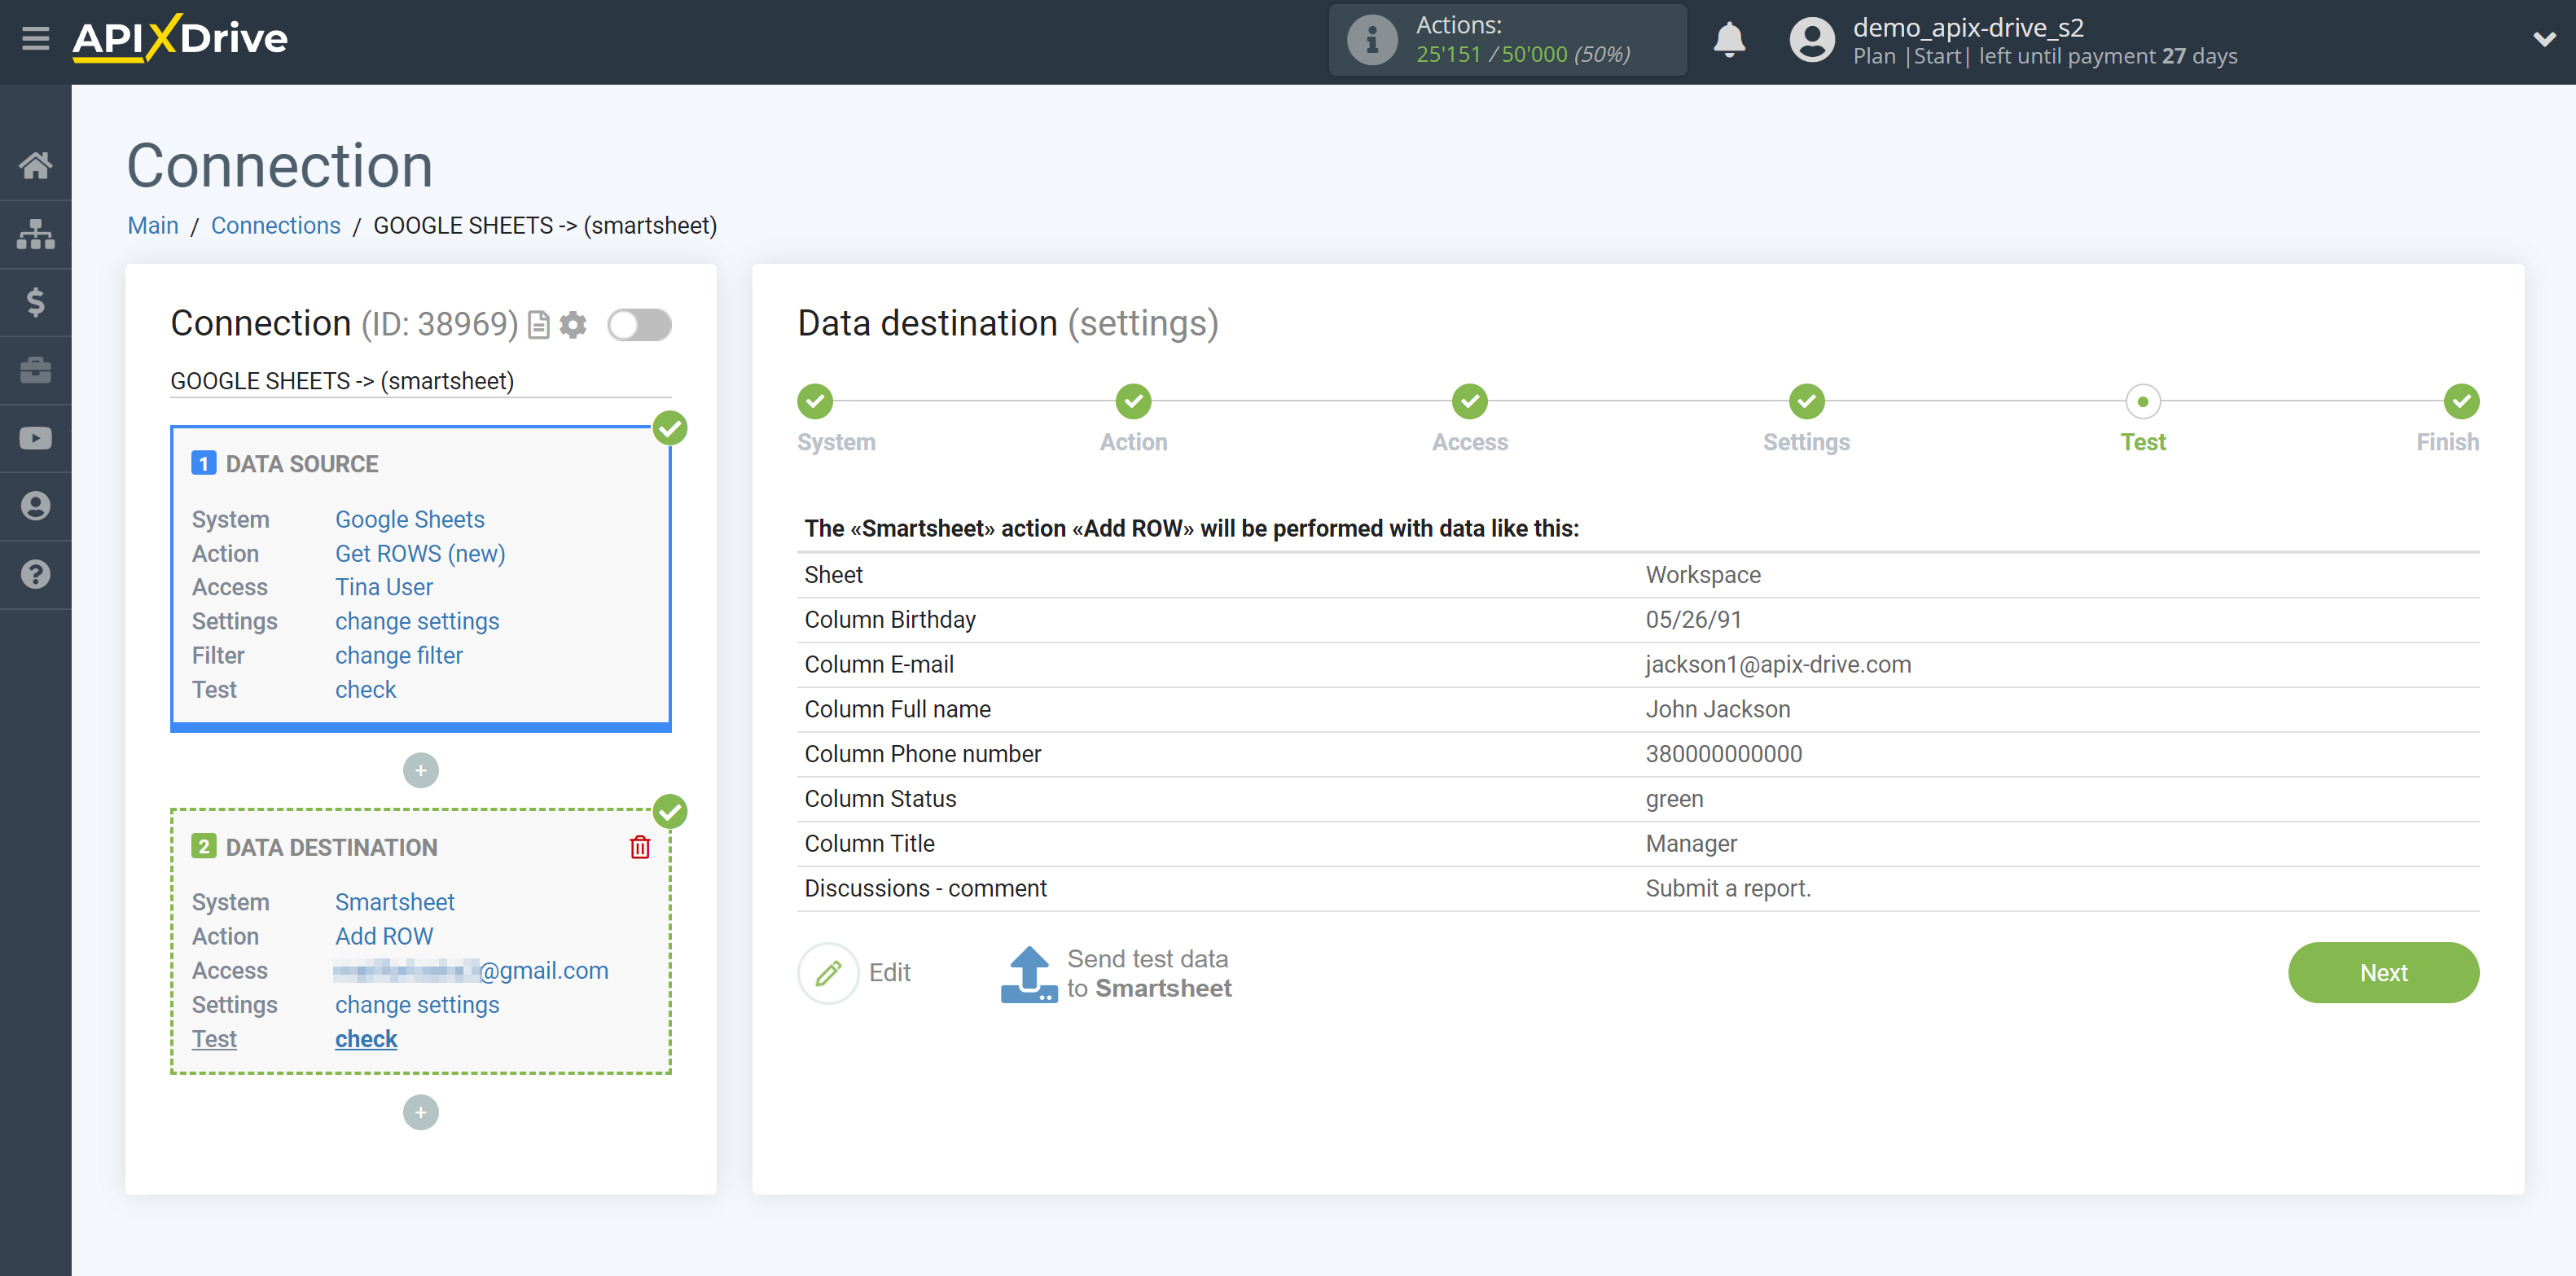The width and height of the screenshot is (2576, 1276).
Task: Open the notifications bell
Action: (x=1729, y=40)
